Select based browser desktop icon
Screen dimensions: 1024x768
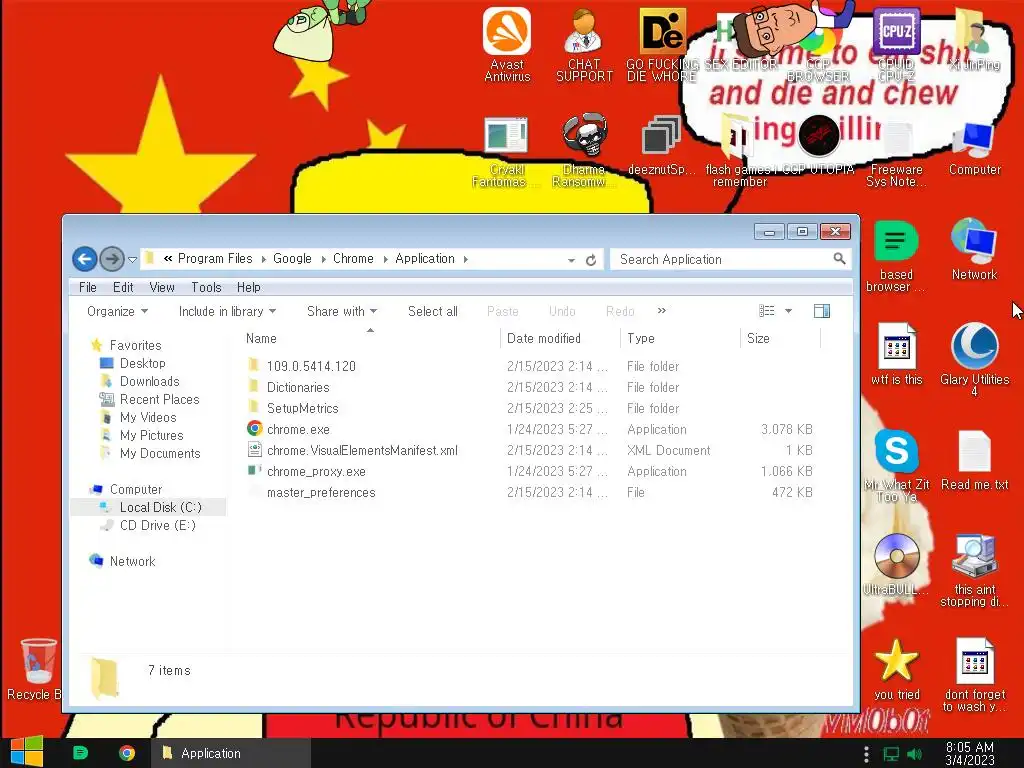click(x=896, y=256)
